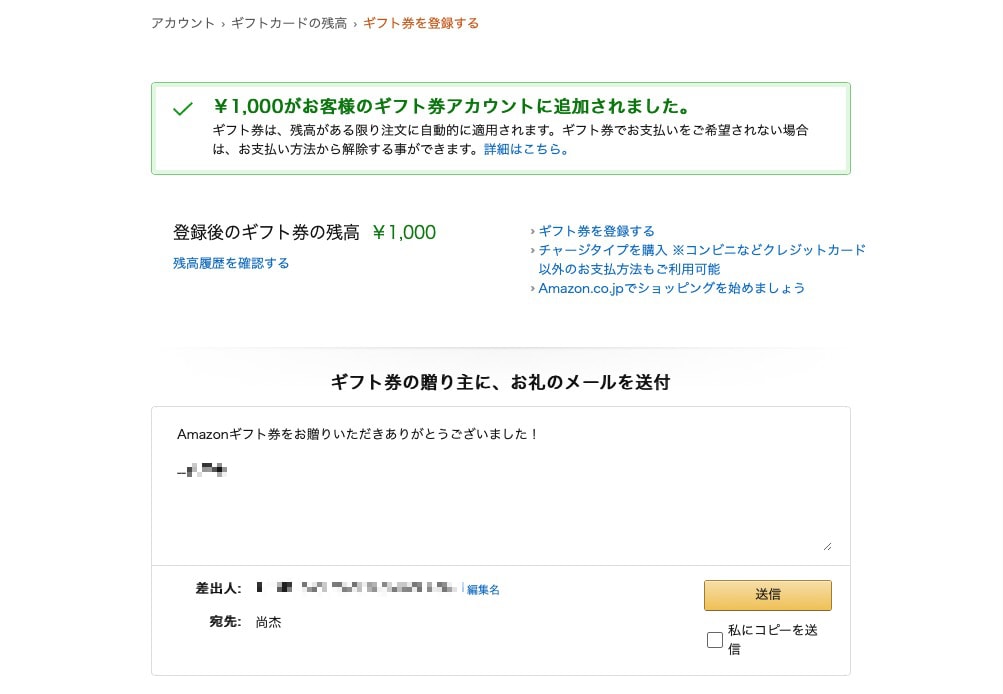The height and width of the screenshot is (694, 1003).
Task: Start shopping via the Amazon.co.jp link
Action: click(671, 288)
